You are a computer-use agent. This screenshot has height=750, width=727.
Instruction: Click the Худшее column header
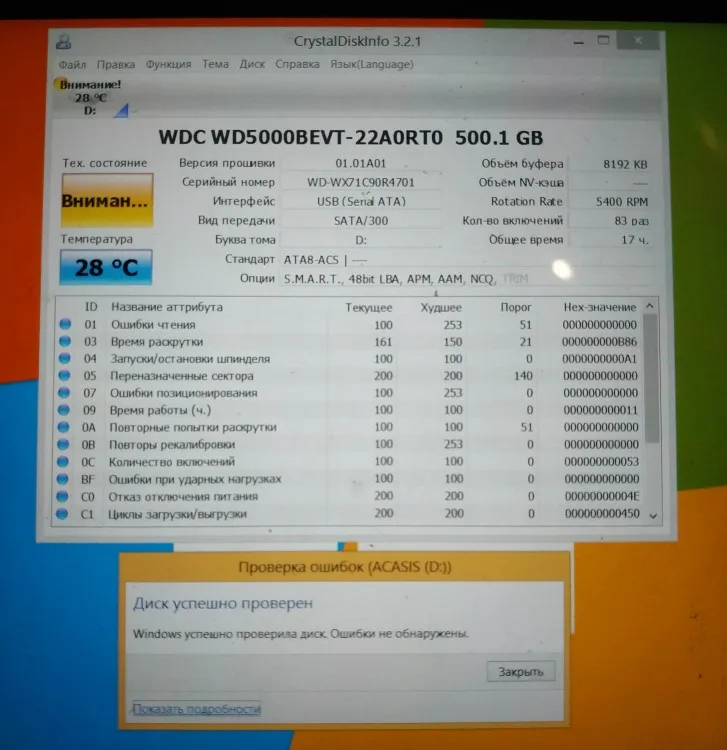point(441,308)
